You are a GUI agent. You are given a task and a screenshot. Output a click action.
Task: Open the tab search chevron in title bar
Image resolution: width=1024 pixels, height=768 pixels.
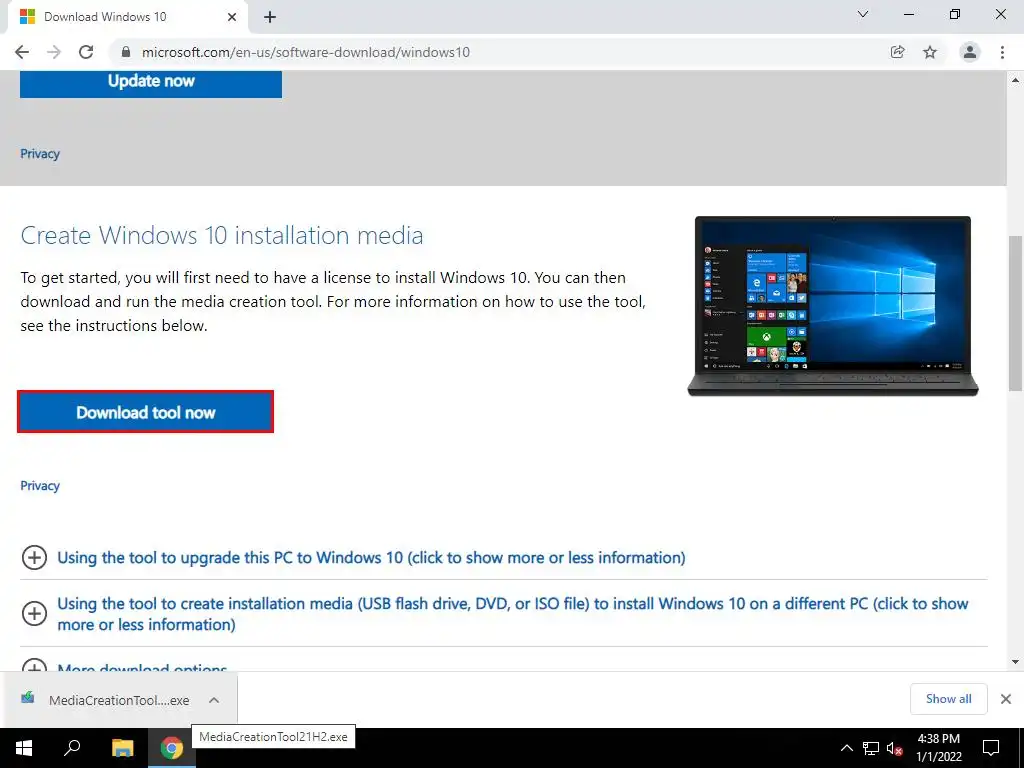[x=863, y=14]
